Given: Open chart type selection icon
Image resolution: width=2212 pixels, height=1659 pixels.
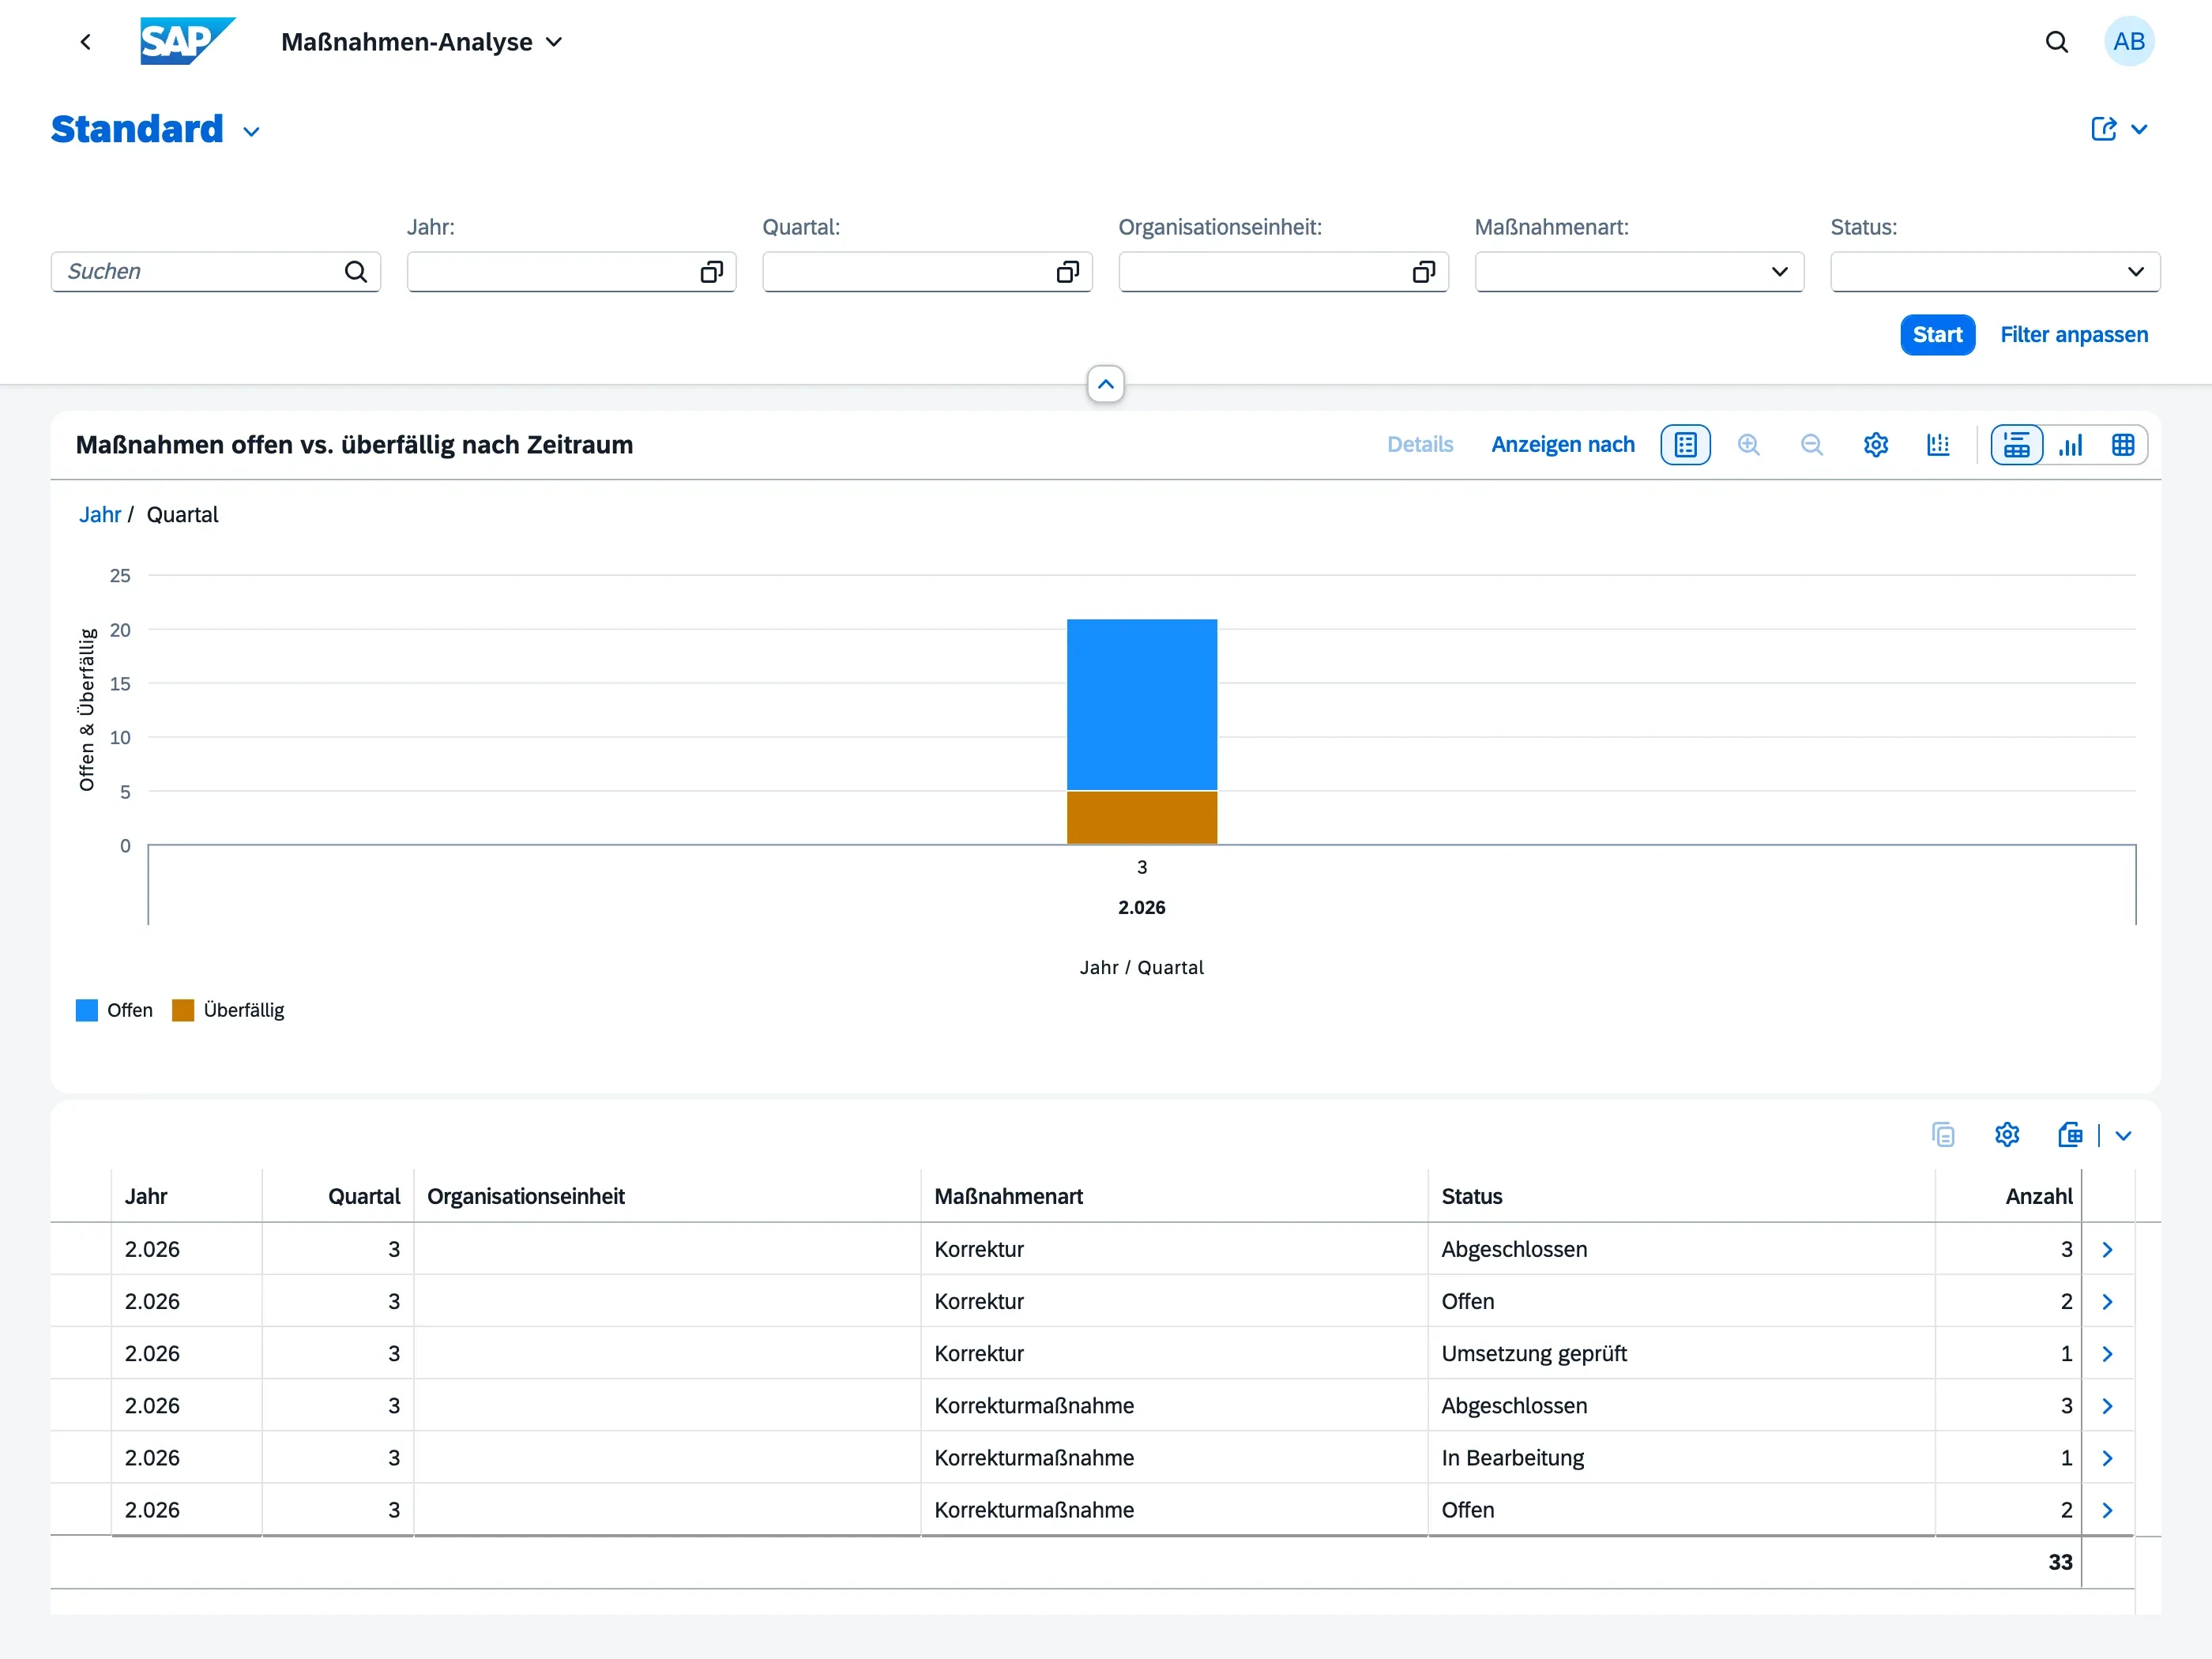Looking at the screenshot, I should [1938, 445].
